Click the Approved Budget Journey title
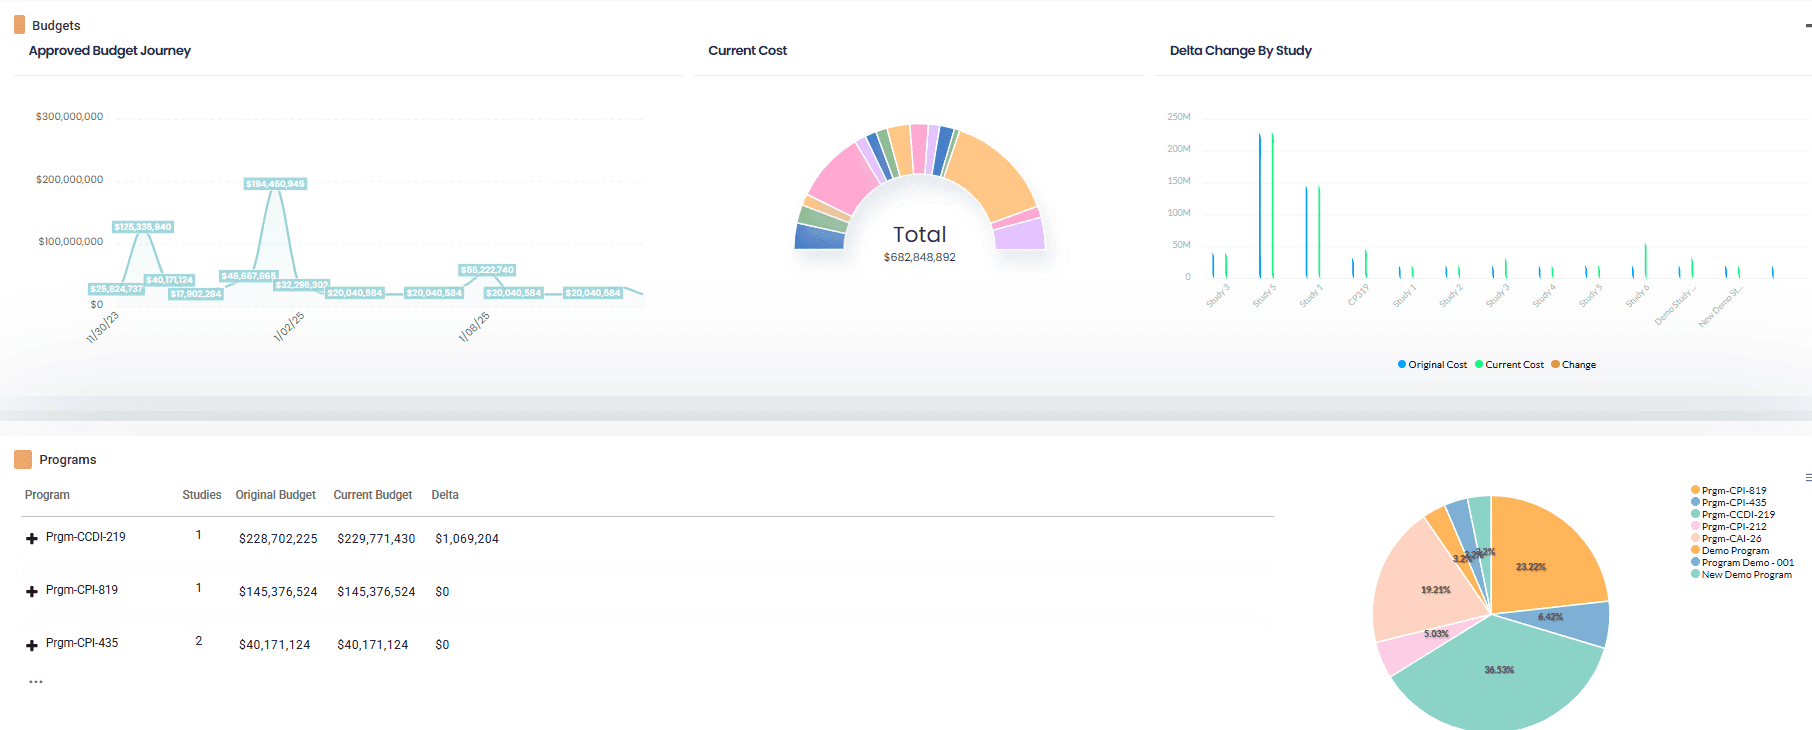Image resolution: width=1812 pixels, height=730 pixels. pyautogui.click(x=109, y=50)
